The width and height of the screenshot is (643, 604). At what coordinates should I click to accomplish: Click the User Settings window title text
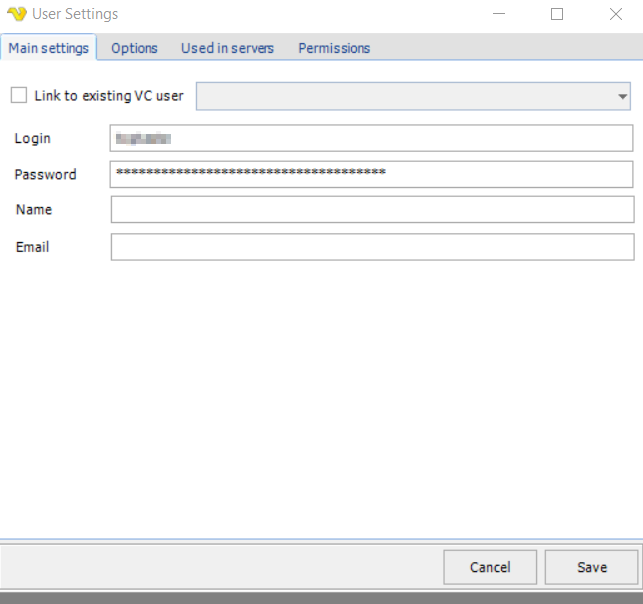75,14
